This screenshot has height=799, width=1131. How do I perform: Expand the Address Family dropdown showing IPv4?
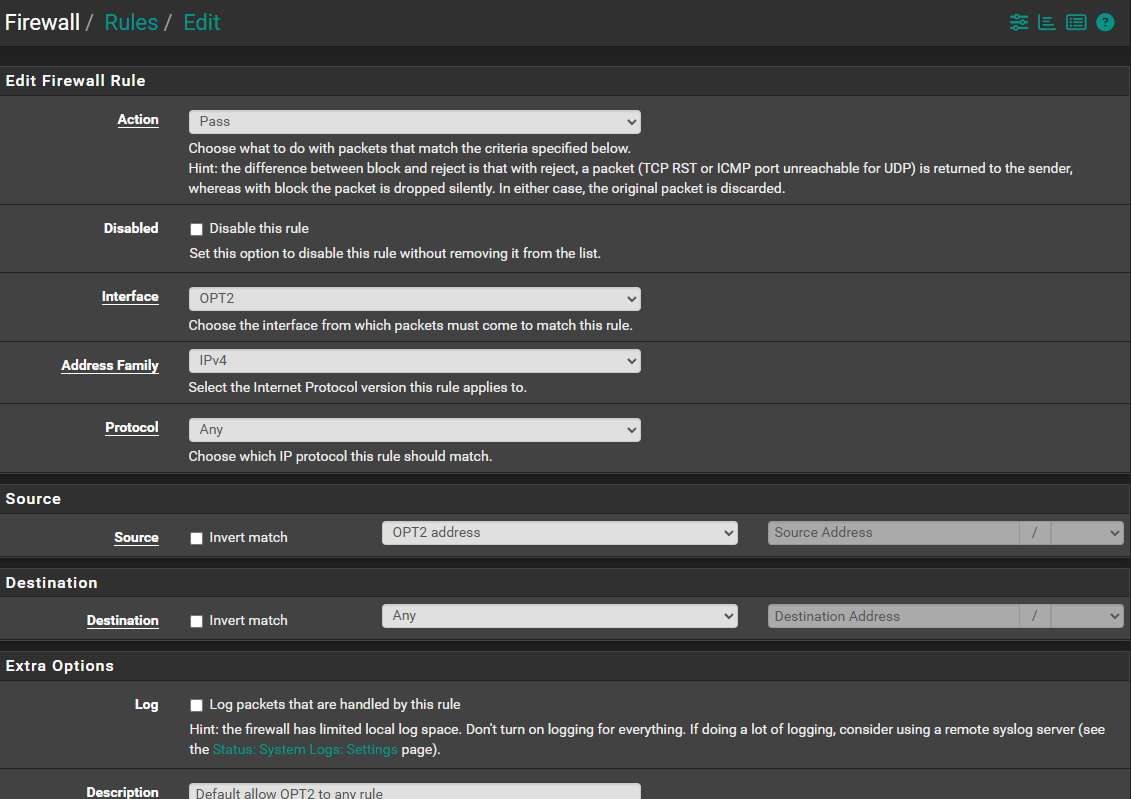(414, 360)
